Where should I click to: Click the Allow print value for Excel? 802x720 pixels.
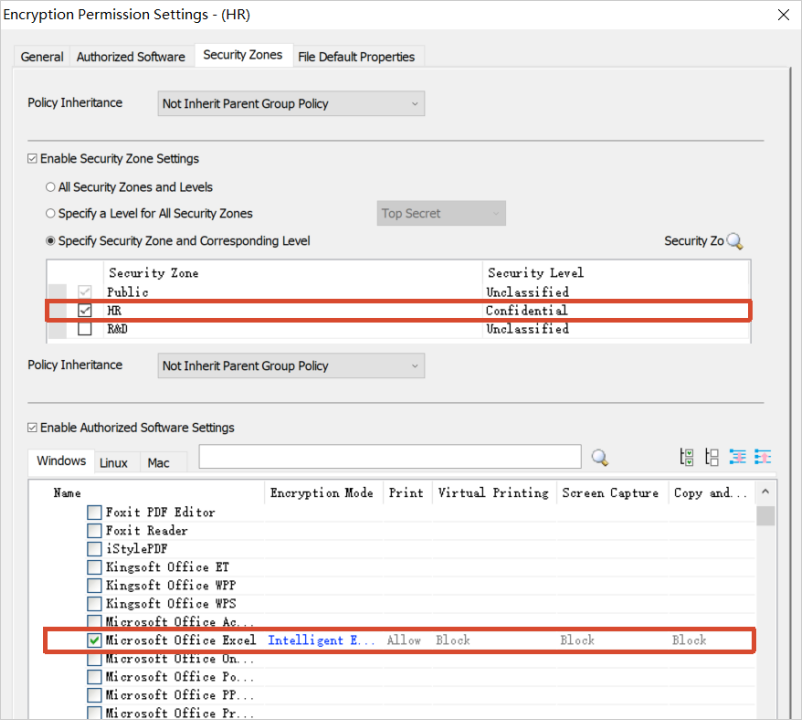coord(404,640)
